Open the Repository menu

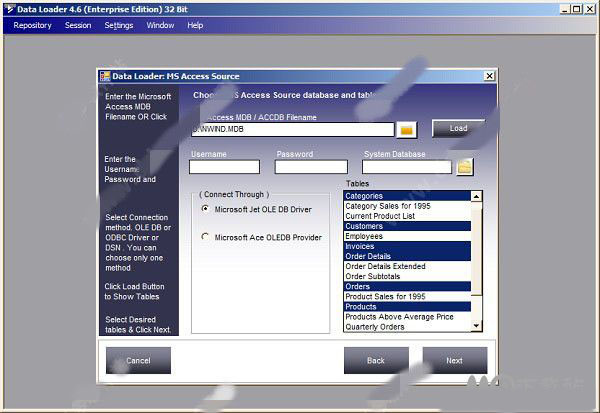[33, 25]
